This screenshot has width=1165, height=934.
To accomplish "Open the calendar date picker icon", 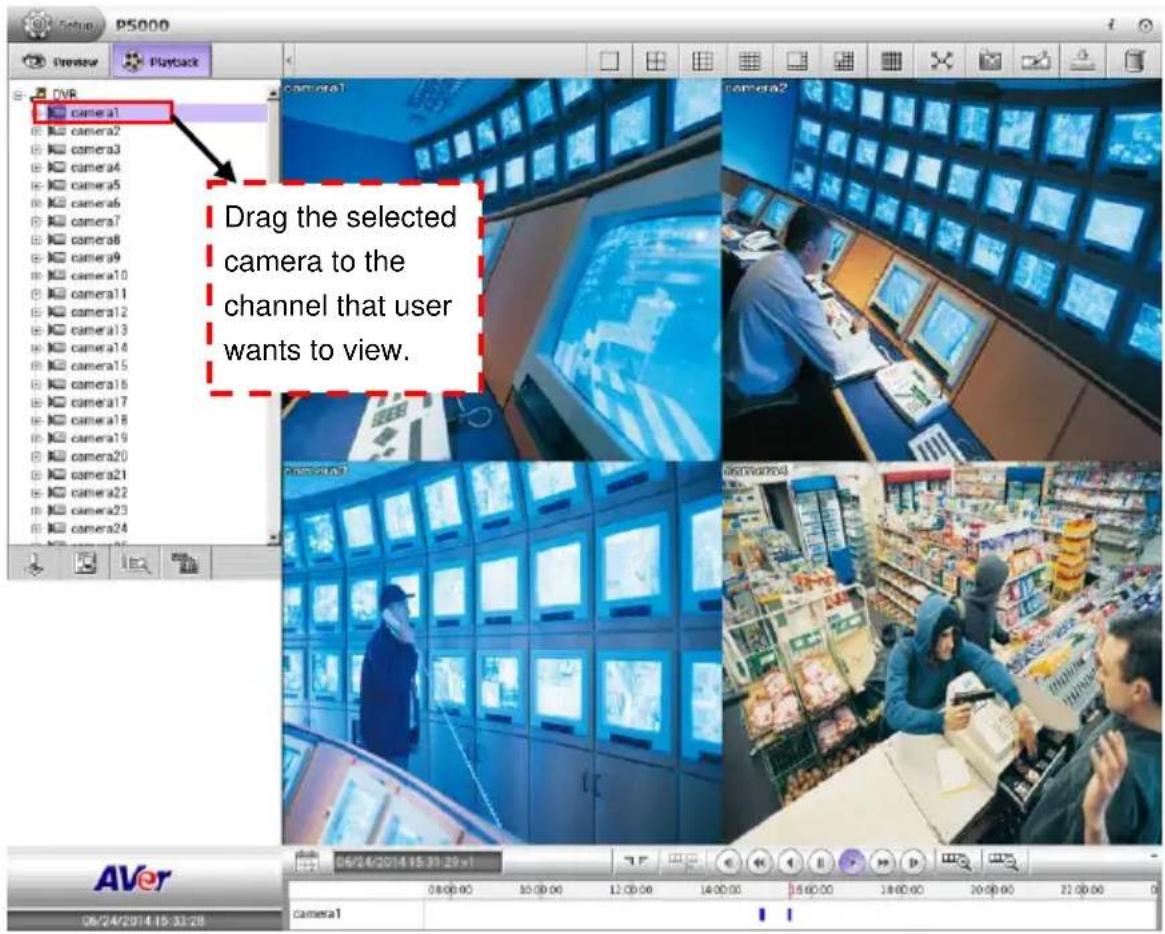I will tap(306, 862).
